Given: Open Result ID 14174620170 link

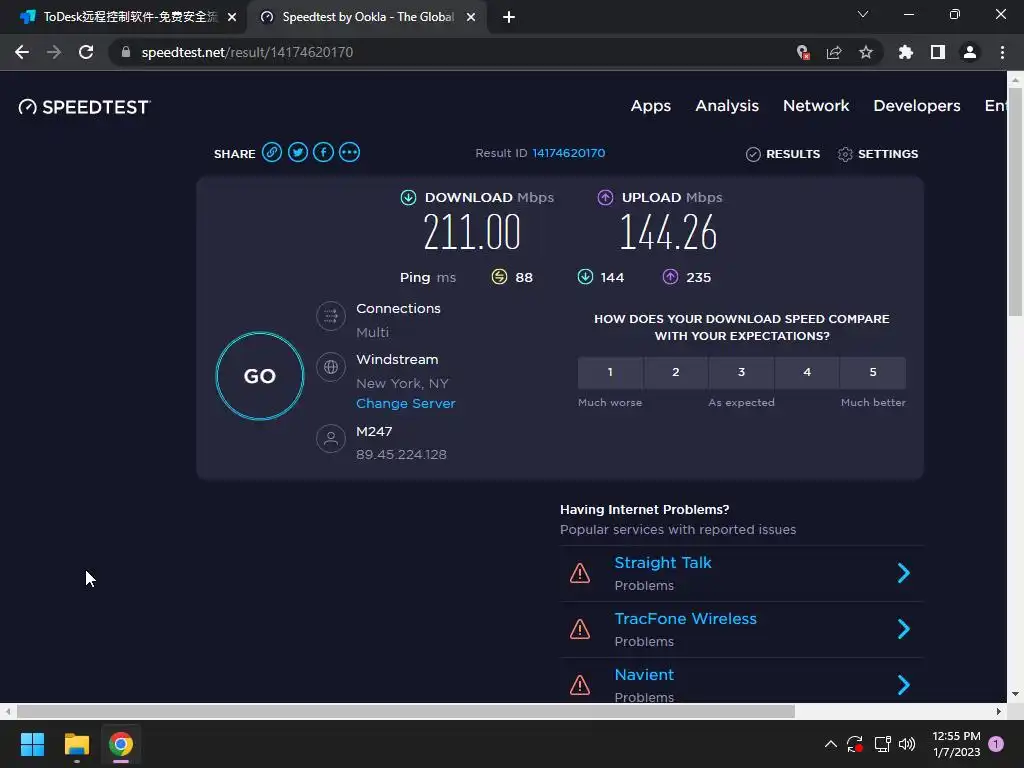Looking at the screenshot, I should tap(569, 153).
